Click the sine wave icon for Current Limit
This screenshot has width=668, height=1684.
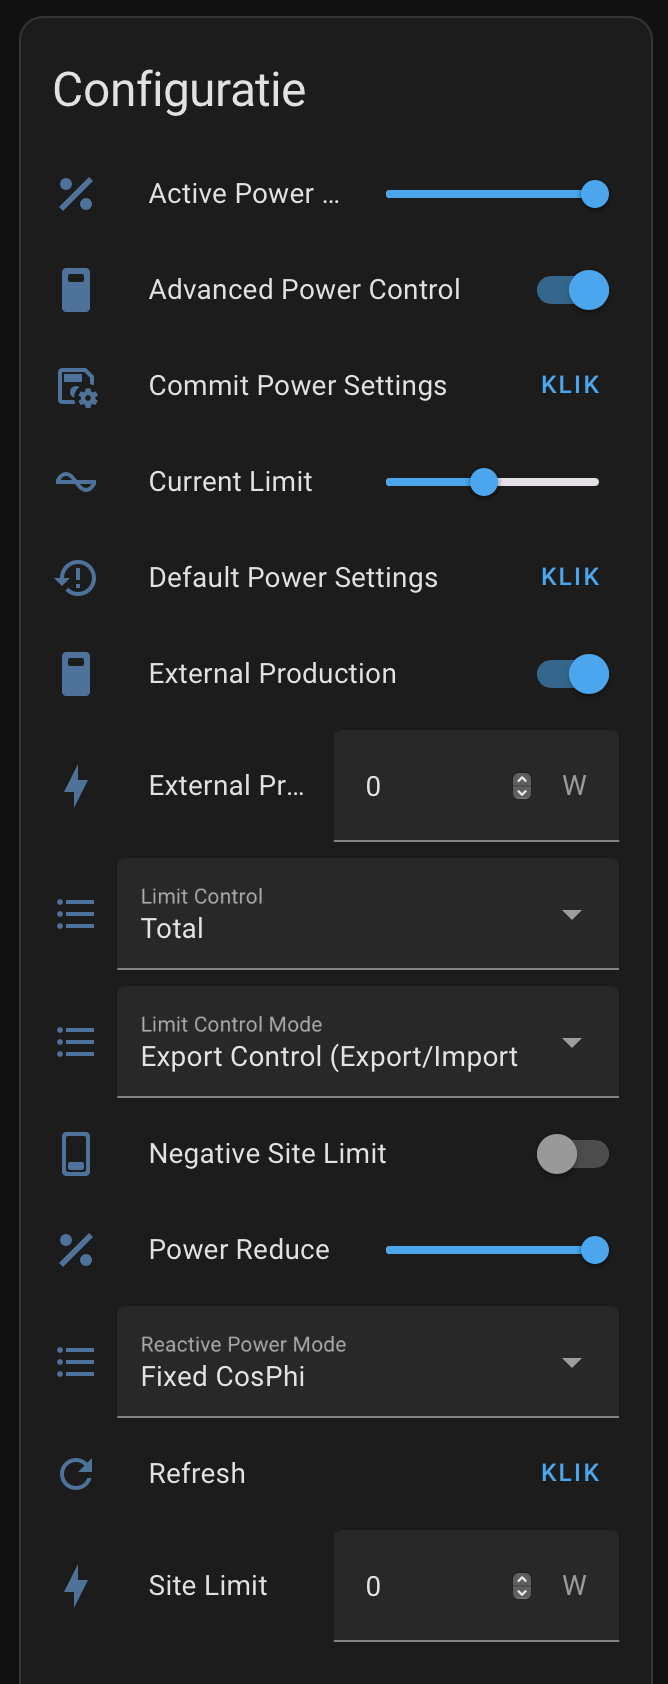click(76, 482)
